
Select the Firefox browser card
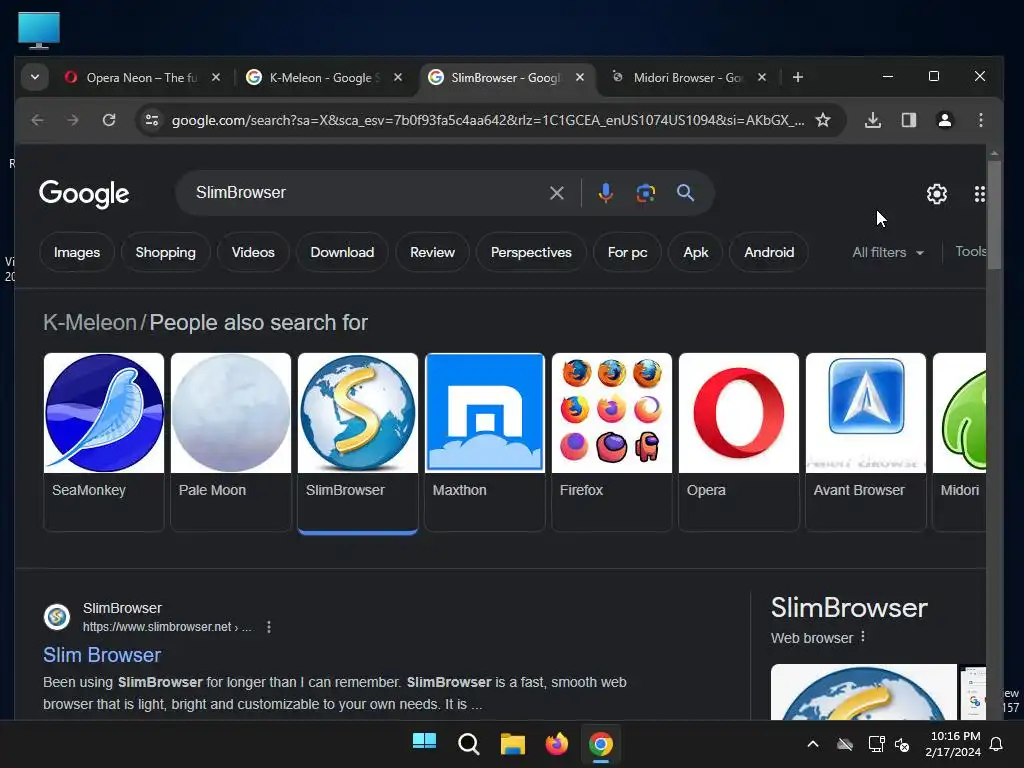point(612,442)
